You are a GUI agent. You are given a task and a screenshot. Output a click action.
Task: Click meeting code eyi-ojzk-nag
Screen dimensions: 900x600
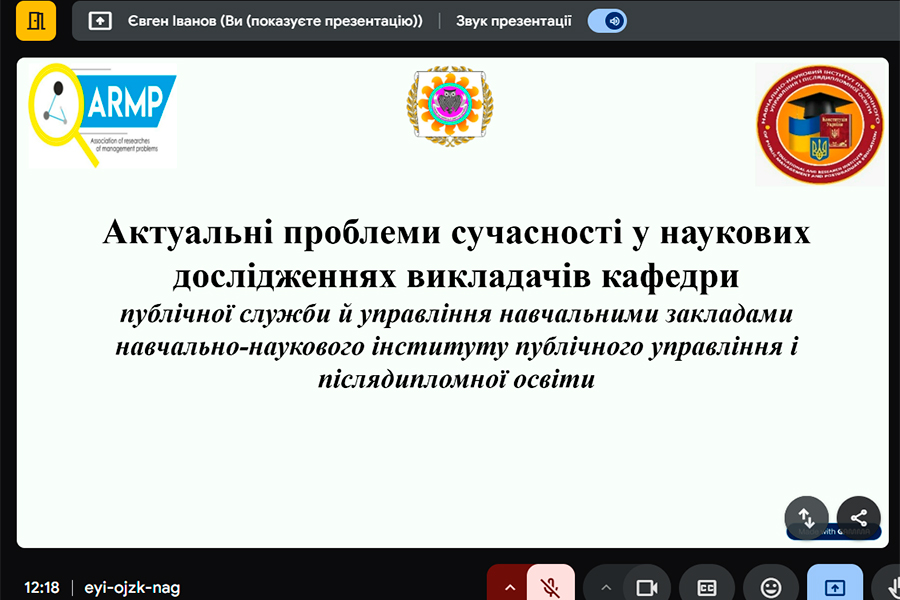pyautogui.click(x=132, y=587)
